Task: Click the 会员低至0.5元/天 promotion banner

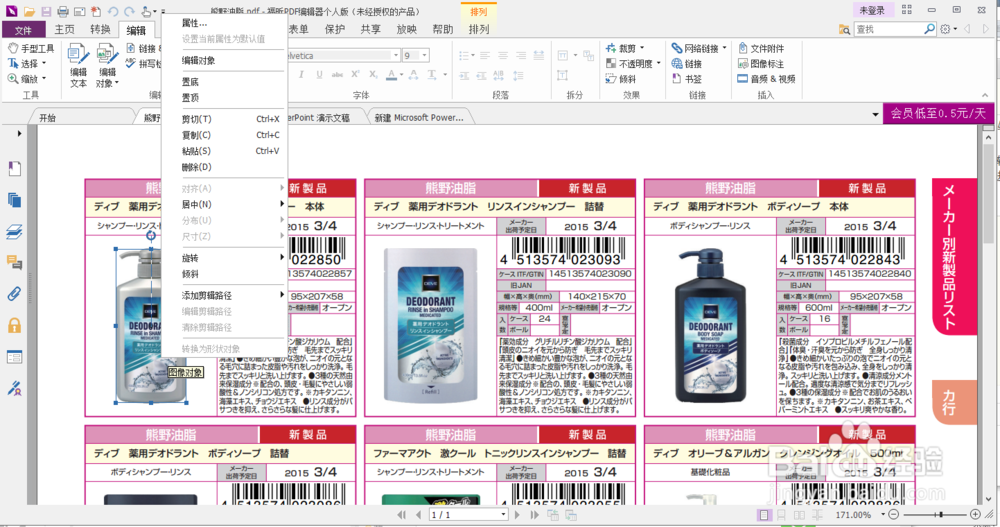Action: 938,114
